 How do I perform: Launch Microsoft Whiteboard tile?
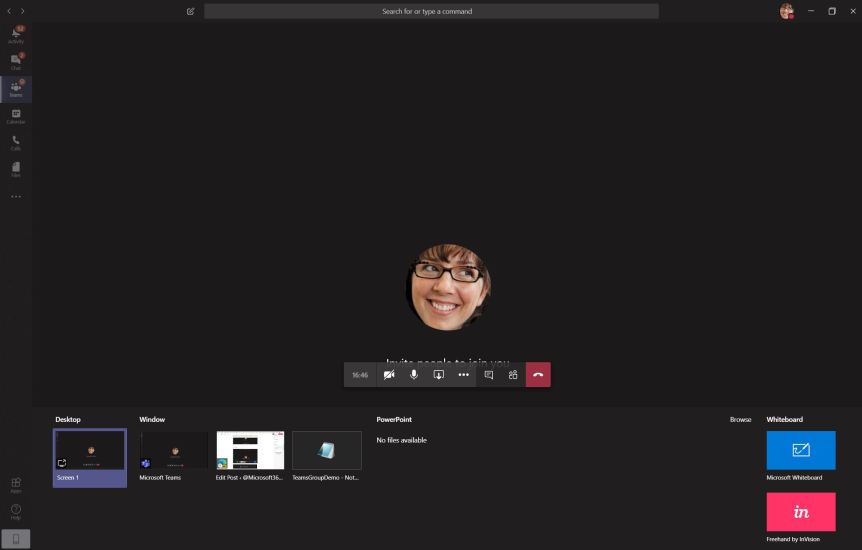pos(801,451)
